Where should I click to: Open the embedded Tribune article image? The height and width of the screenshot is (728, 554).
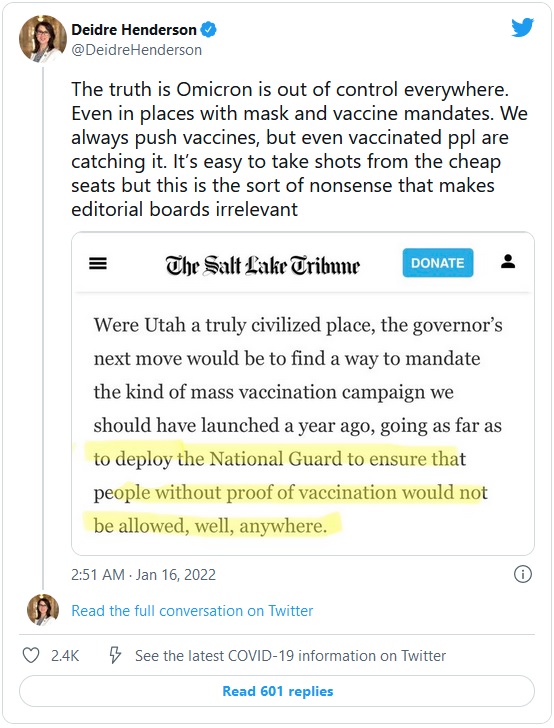pos(303,393)
